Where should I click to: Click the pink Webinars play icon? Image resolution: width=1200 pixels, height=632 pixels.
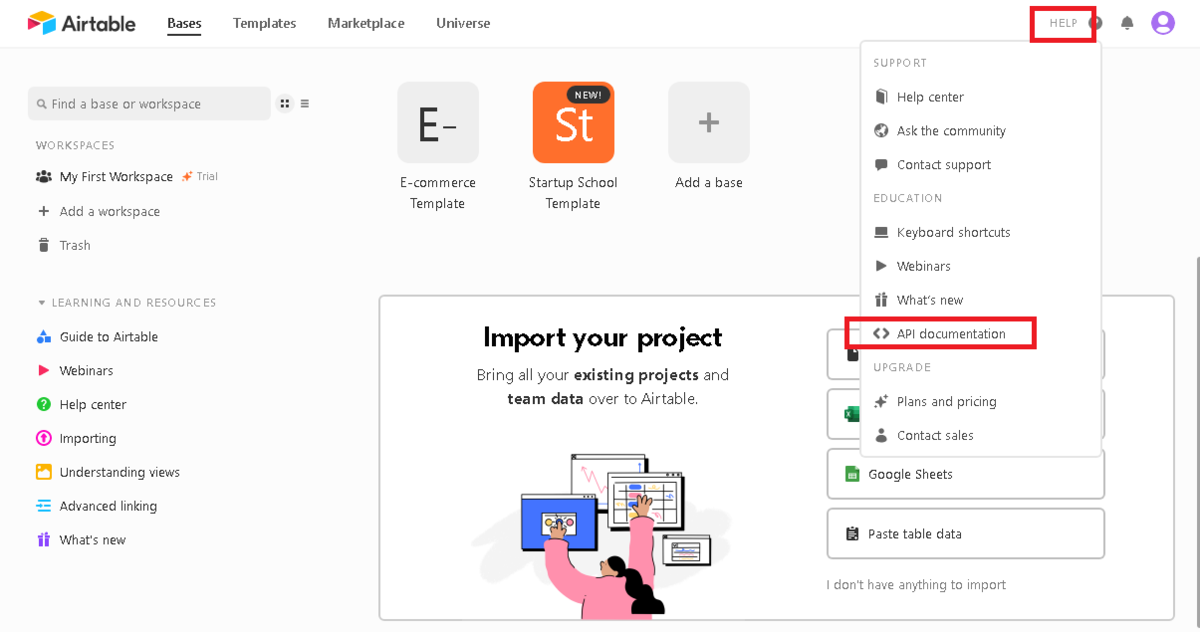tap(43, 371)
